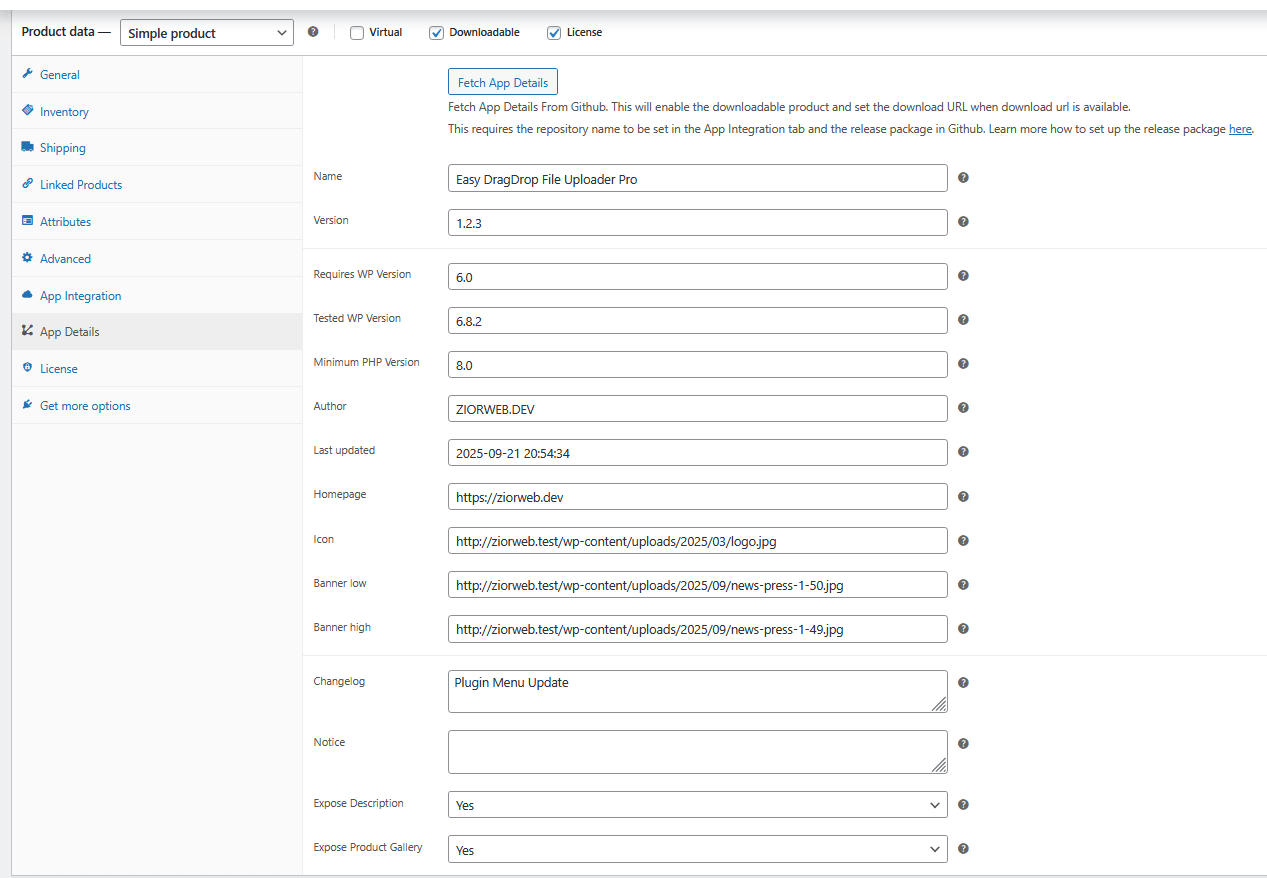
Task: Click the help icon next to Changelog
Action: click(963, 683)
